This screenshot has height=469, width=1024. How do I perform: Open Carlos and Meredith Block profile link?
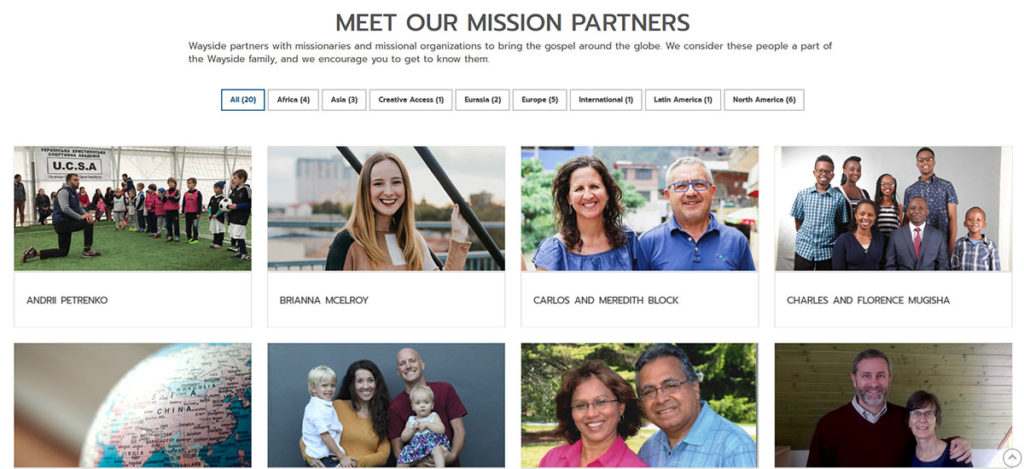tap(606, 300)
